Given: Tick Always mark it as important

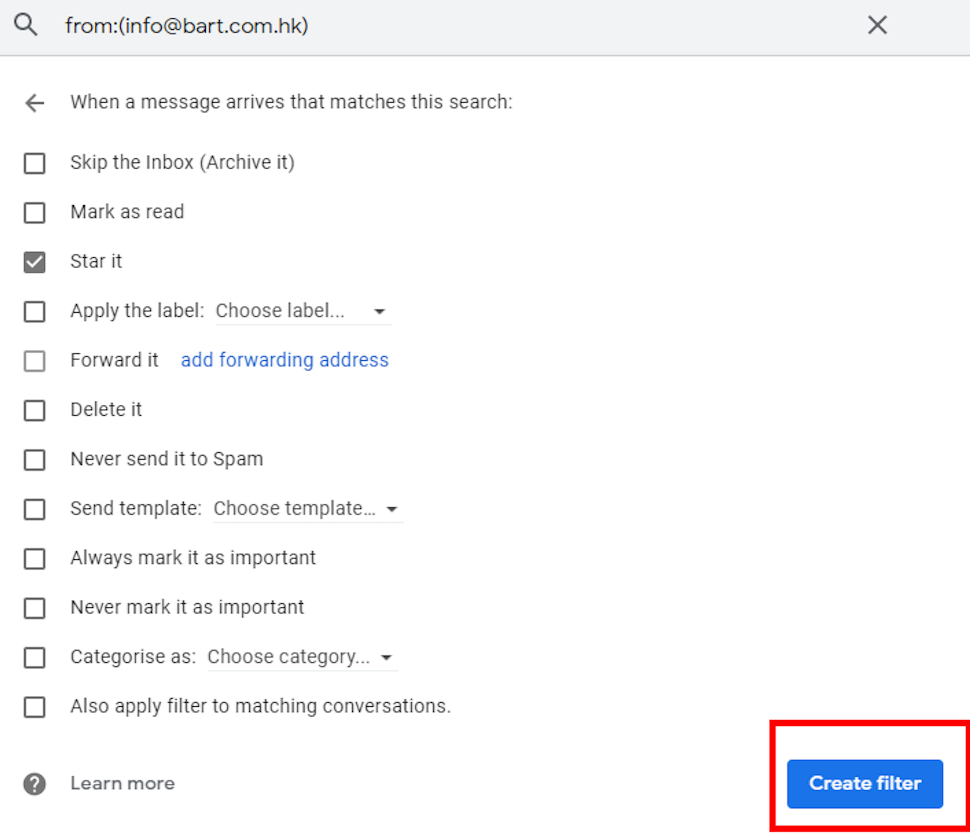Looking at the screenshot, I should tap(35, 559).
